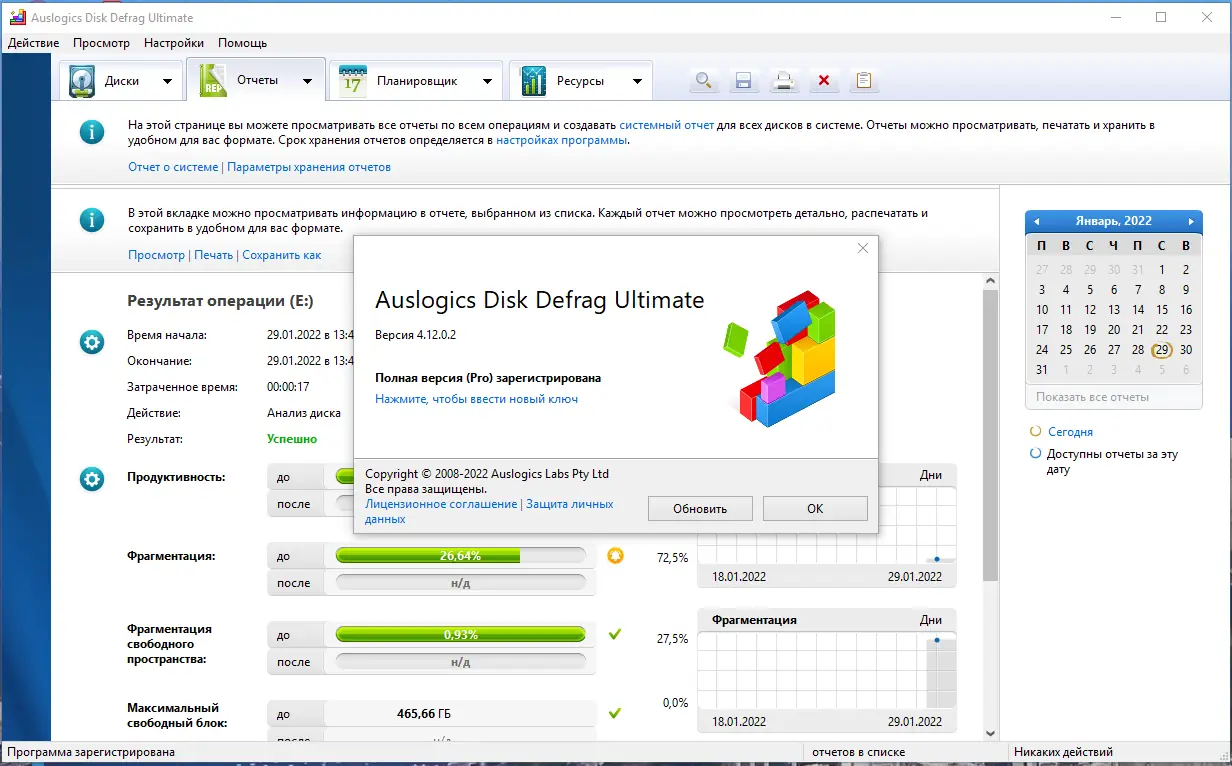Select calendar day 29 January
This screenshot has width=1232, height=766.
pyautogui.click(x=1161, y=350)
